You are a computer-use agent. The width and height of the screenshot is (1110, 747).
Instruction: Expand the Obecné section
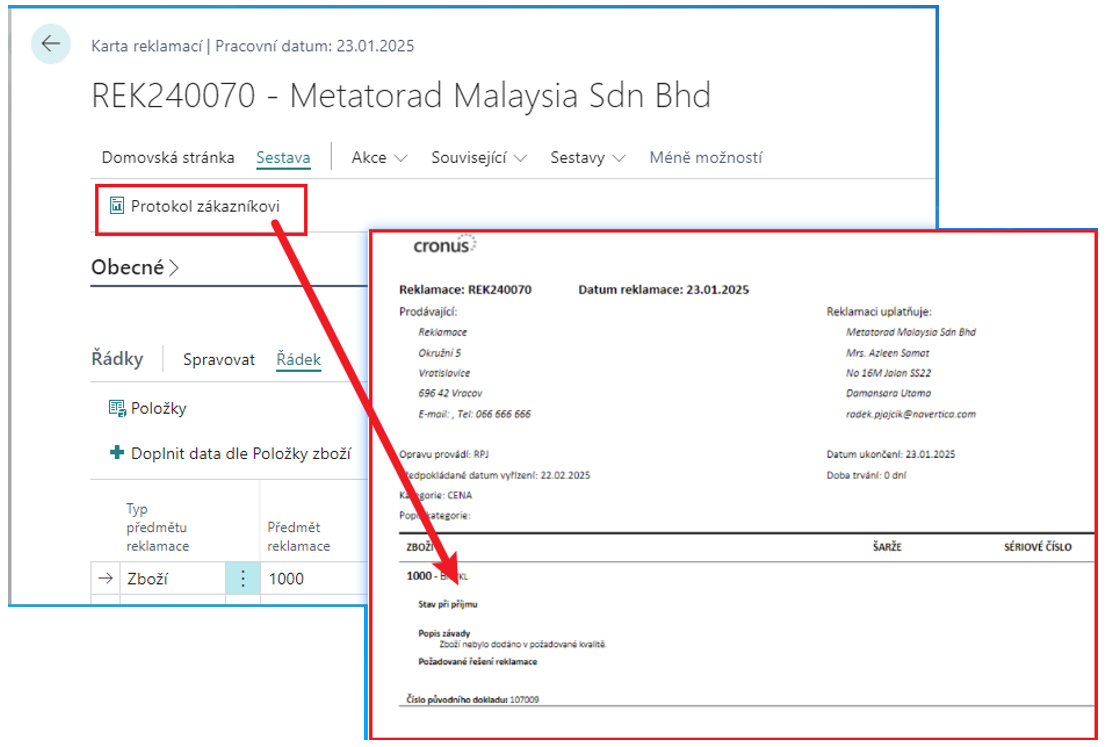(135, 267)
